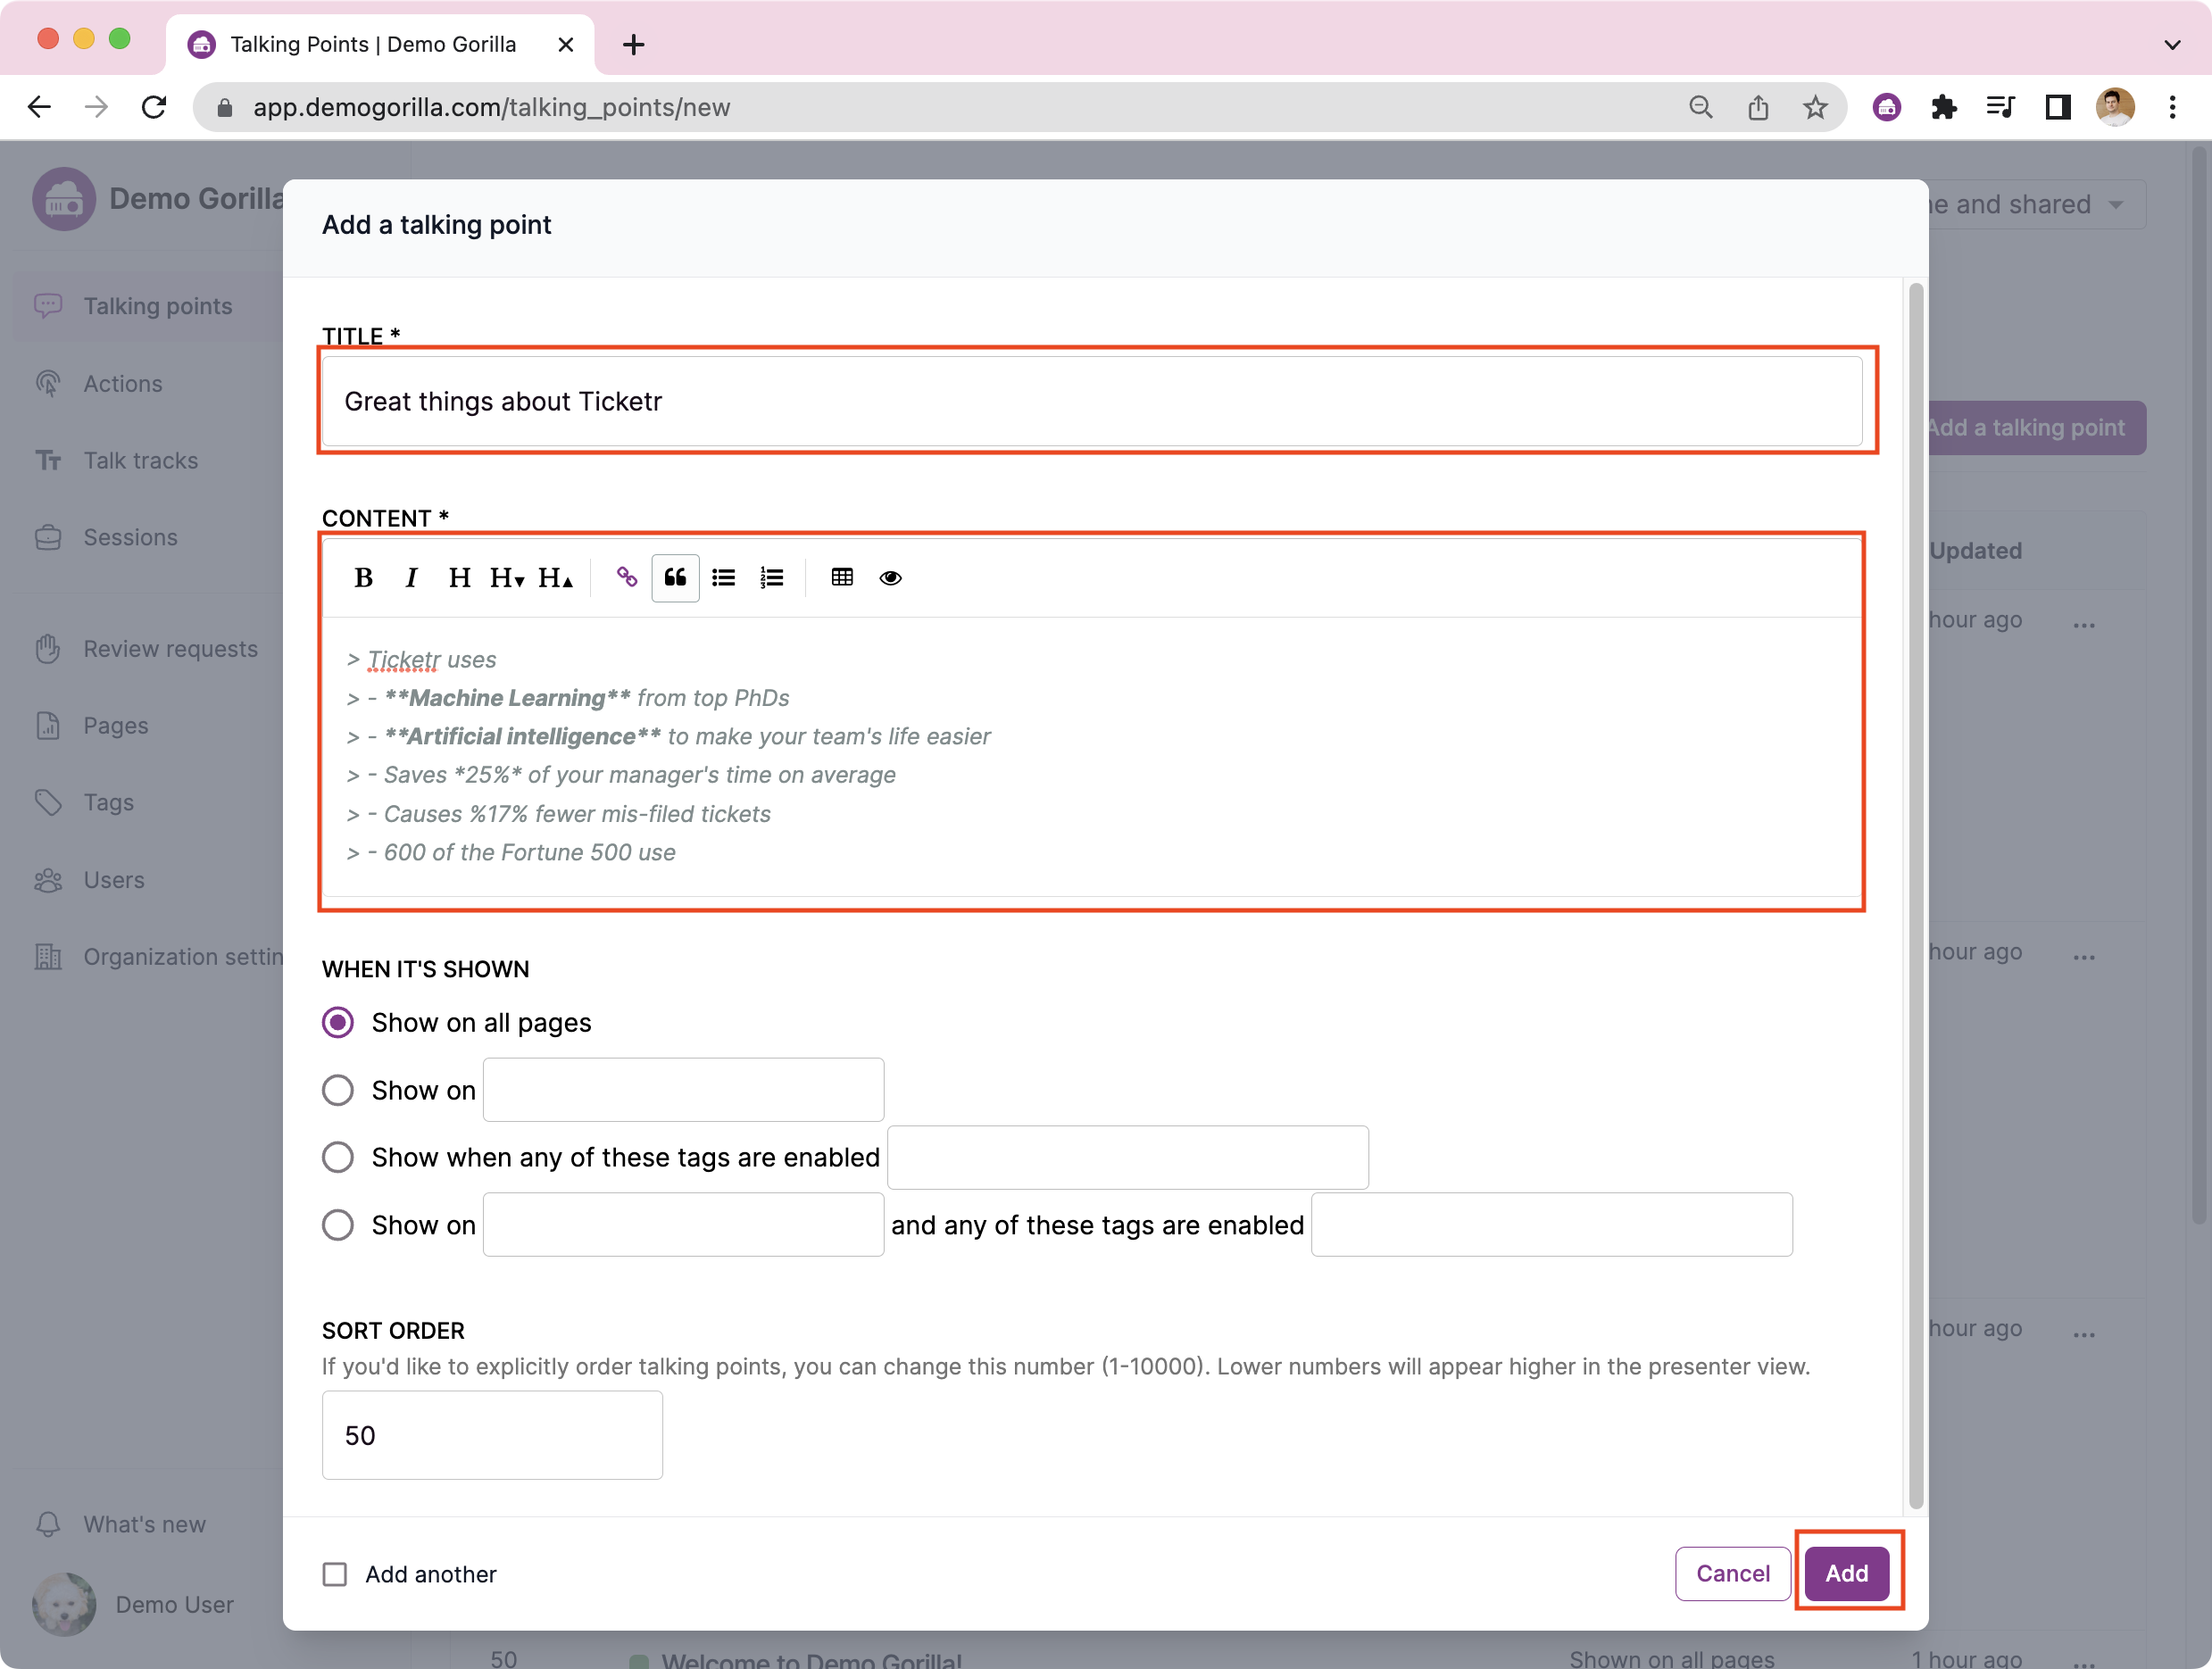Insert a link using the link icon

coord(627,578)
